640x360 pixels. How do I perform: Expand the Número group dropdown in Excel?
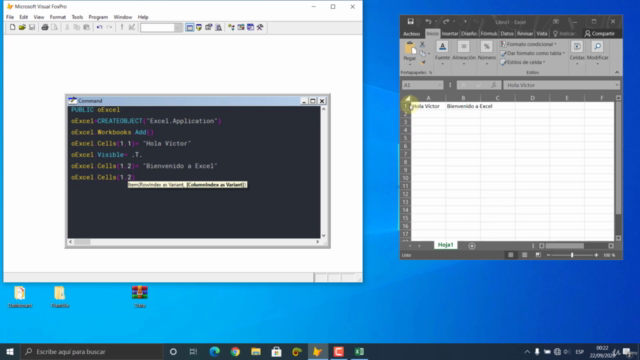[x=487, y=53]
